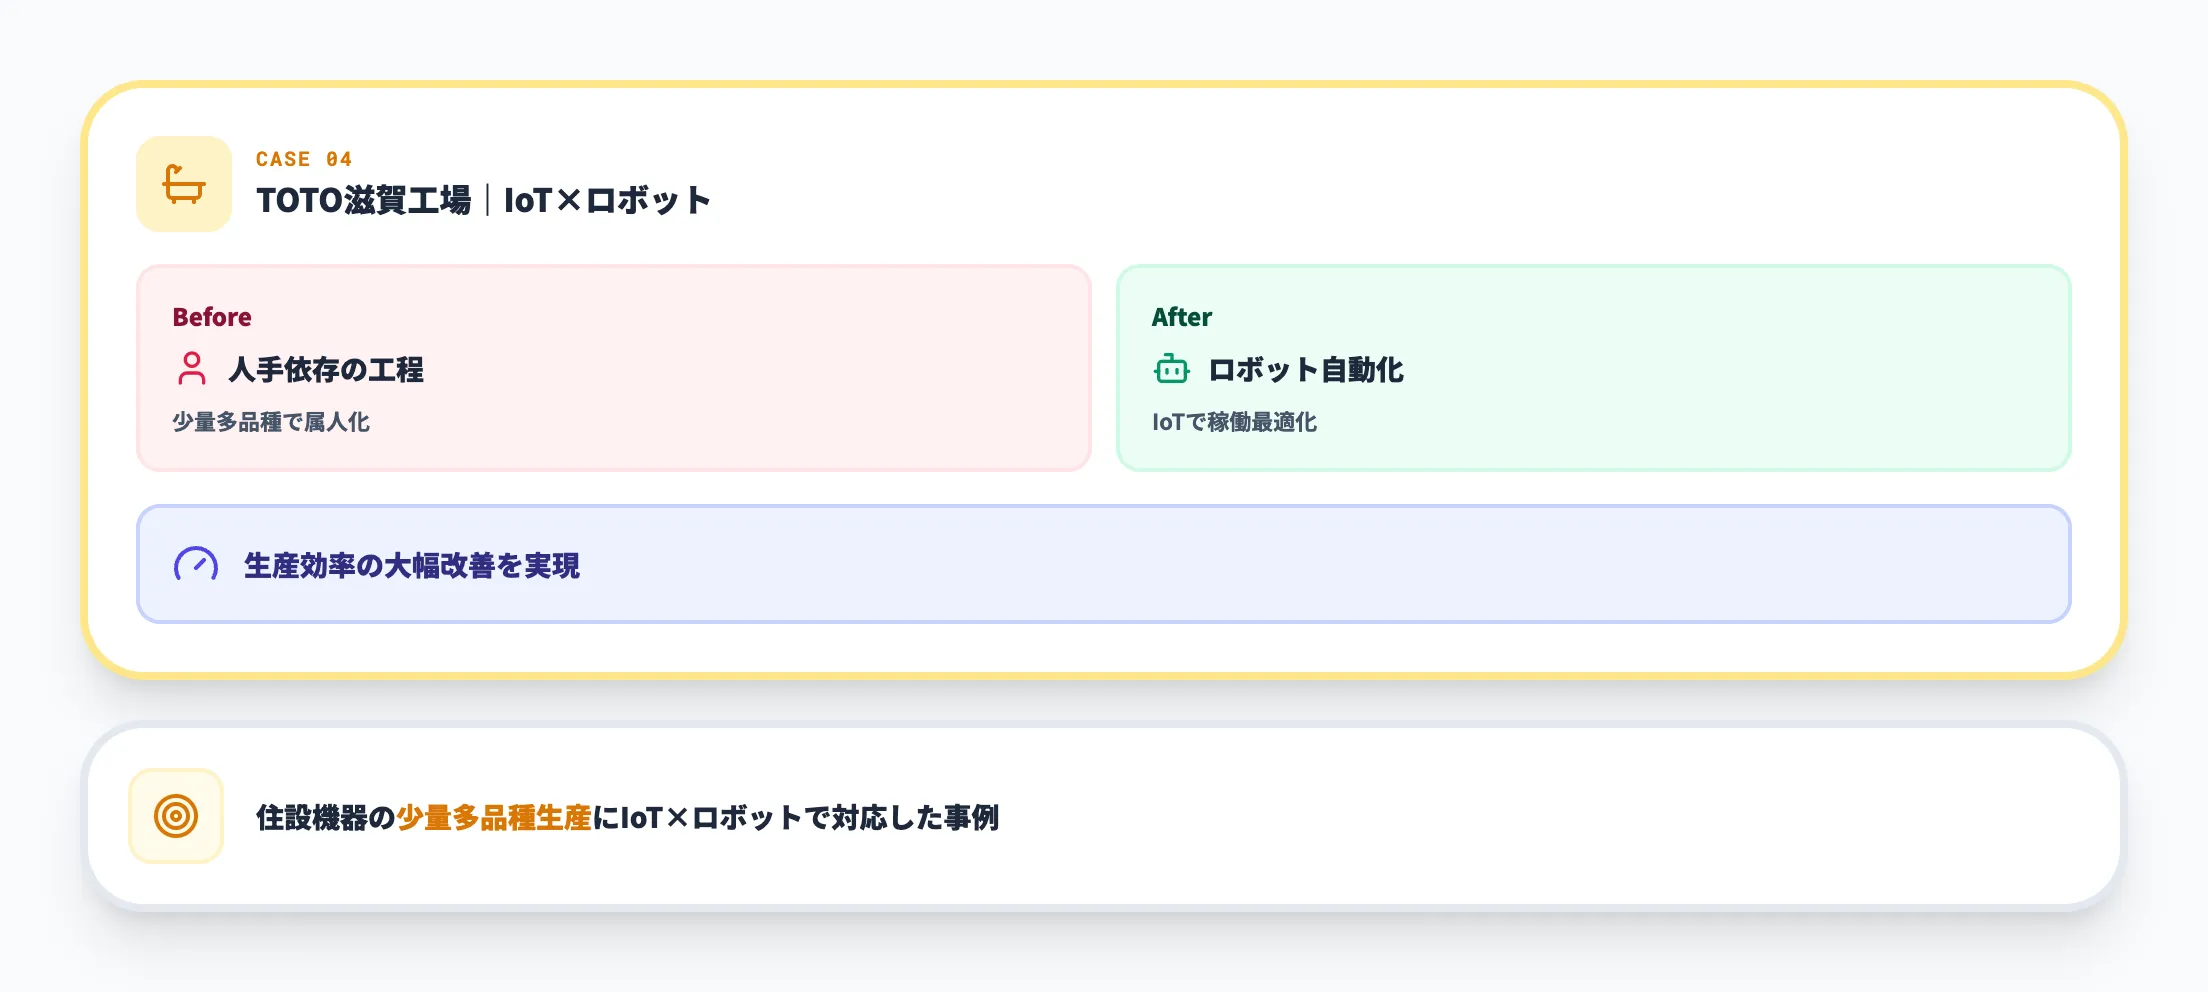Viewport: 2208px width, 992px height.
Task: Click the orange highlighted 少量多品種生産 text
Action: tap(494, 818)
